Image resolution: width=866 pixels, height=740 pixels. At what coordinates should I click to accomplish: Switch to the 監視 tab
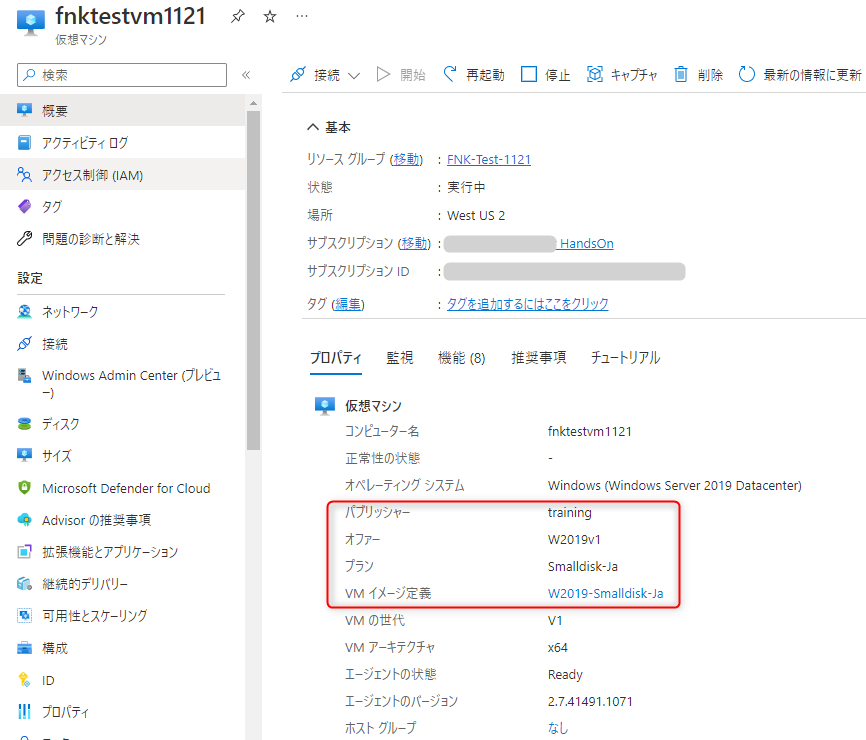pyautogui.click(x=400, y=358)
